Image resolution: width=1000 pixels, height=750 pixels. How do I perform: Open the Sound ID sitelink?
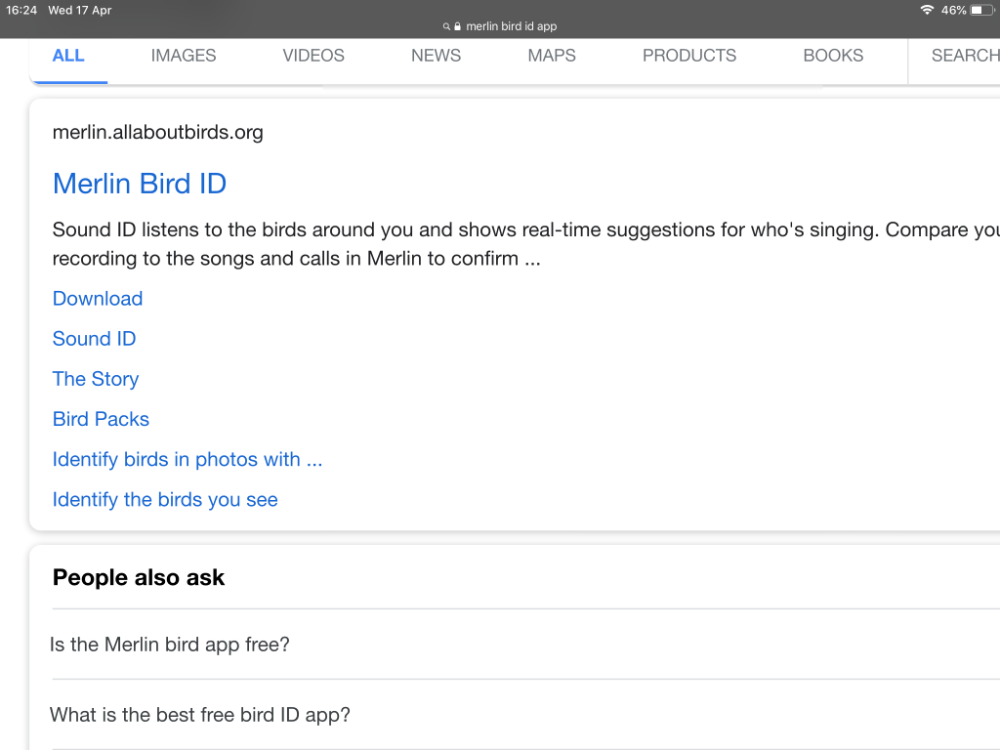click(x=94, y=339)
